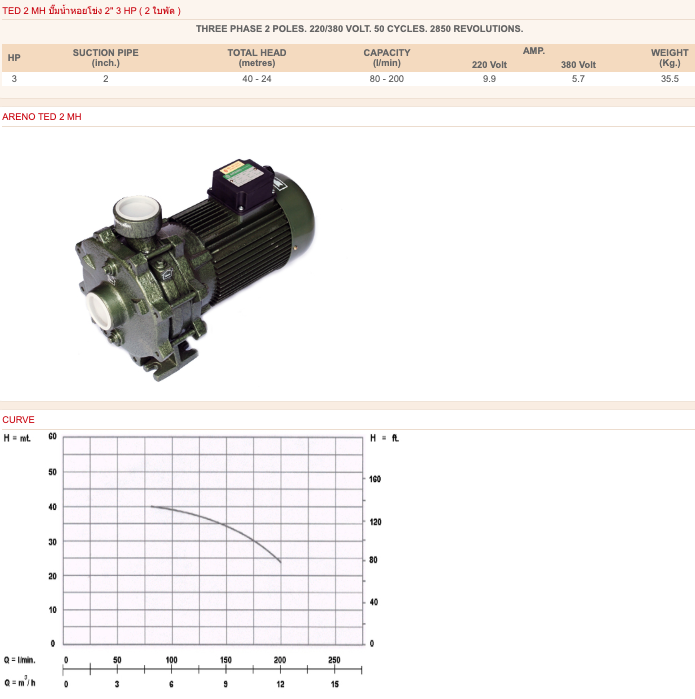Click the Q = l/min. axis label
This screenshot has height=699, width=695.
[x=20, y=660]
